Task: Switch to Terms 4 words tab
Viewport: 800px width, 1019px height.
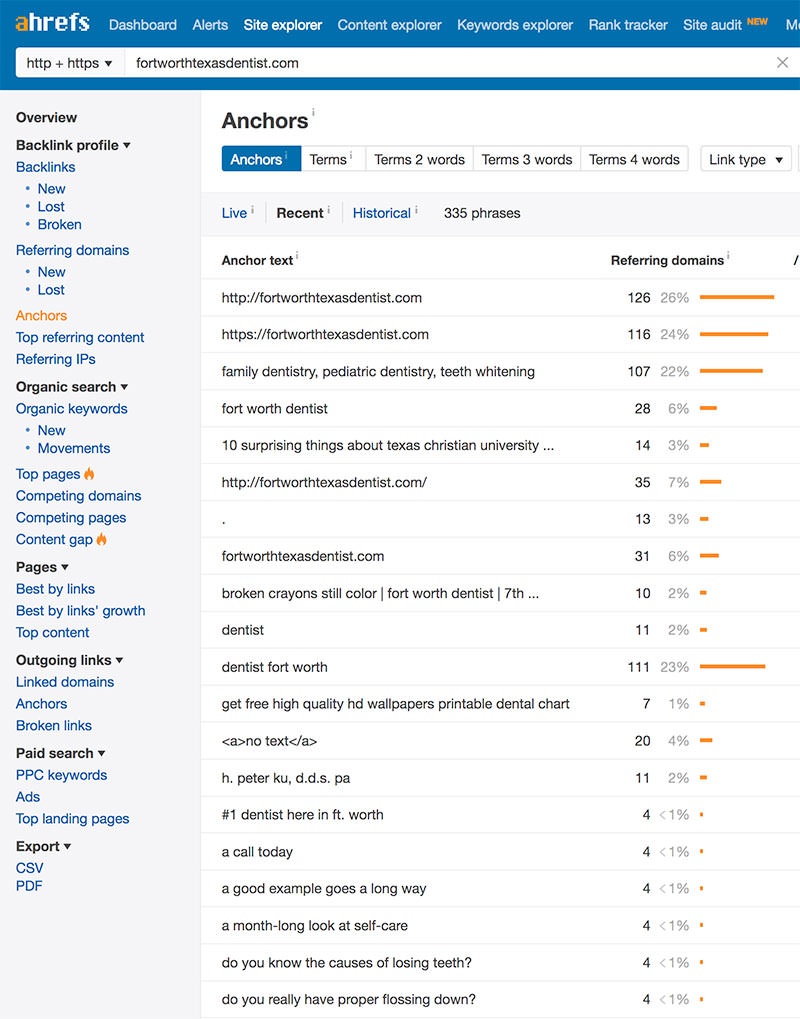Action: click(x=634, y=159)
